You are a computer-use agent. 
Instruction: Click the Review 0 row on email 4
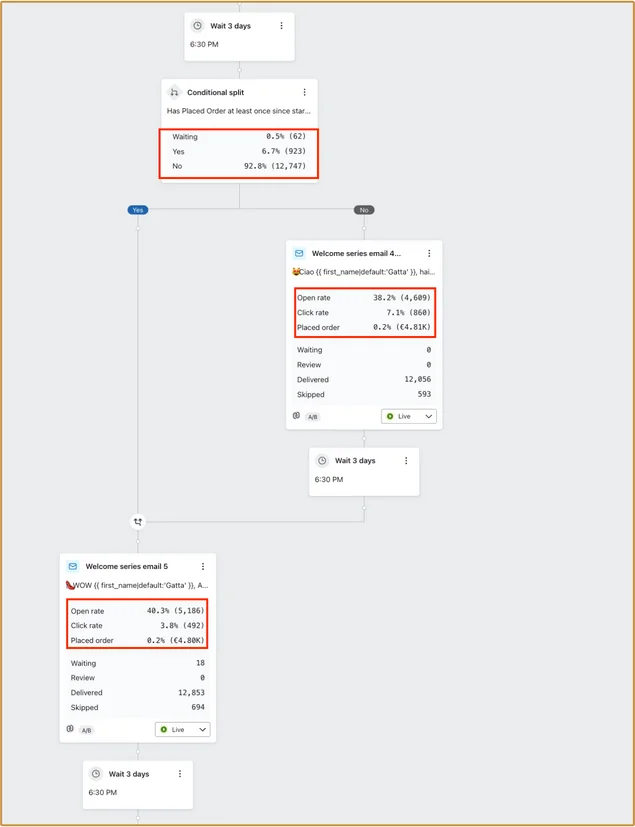coord(364,365)
